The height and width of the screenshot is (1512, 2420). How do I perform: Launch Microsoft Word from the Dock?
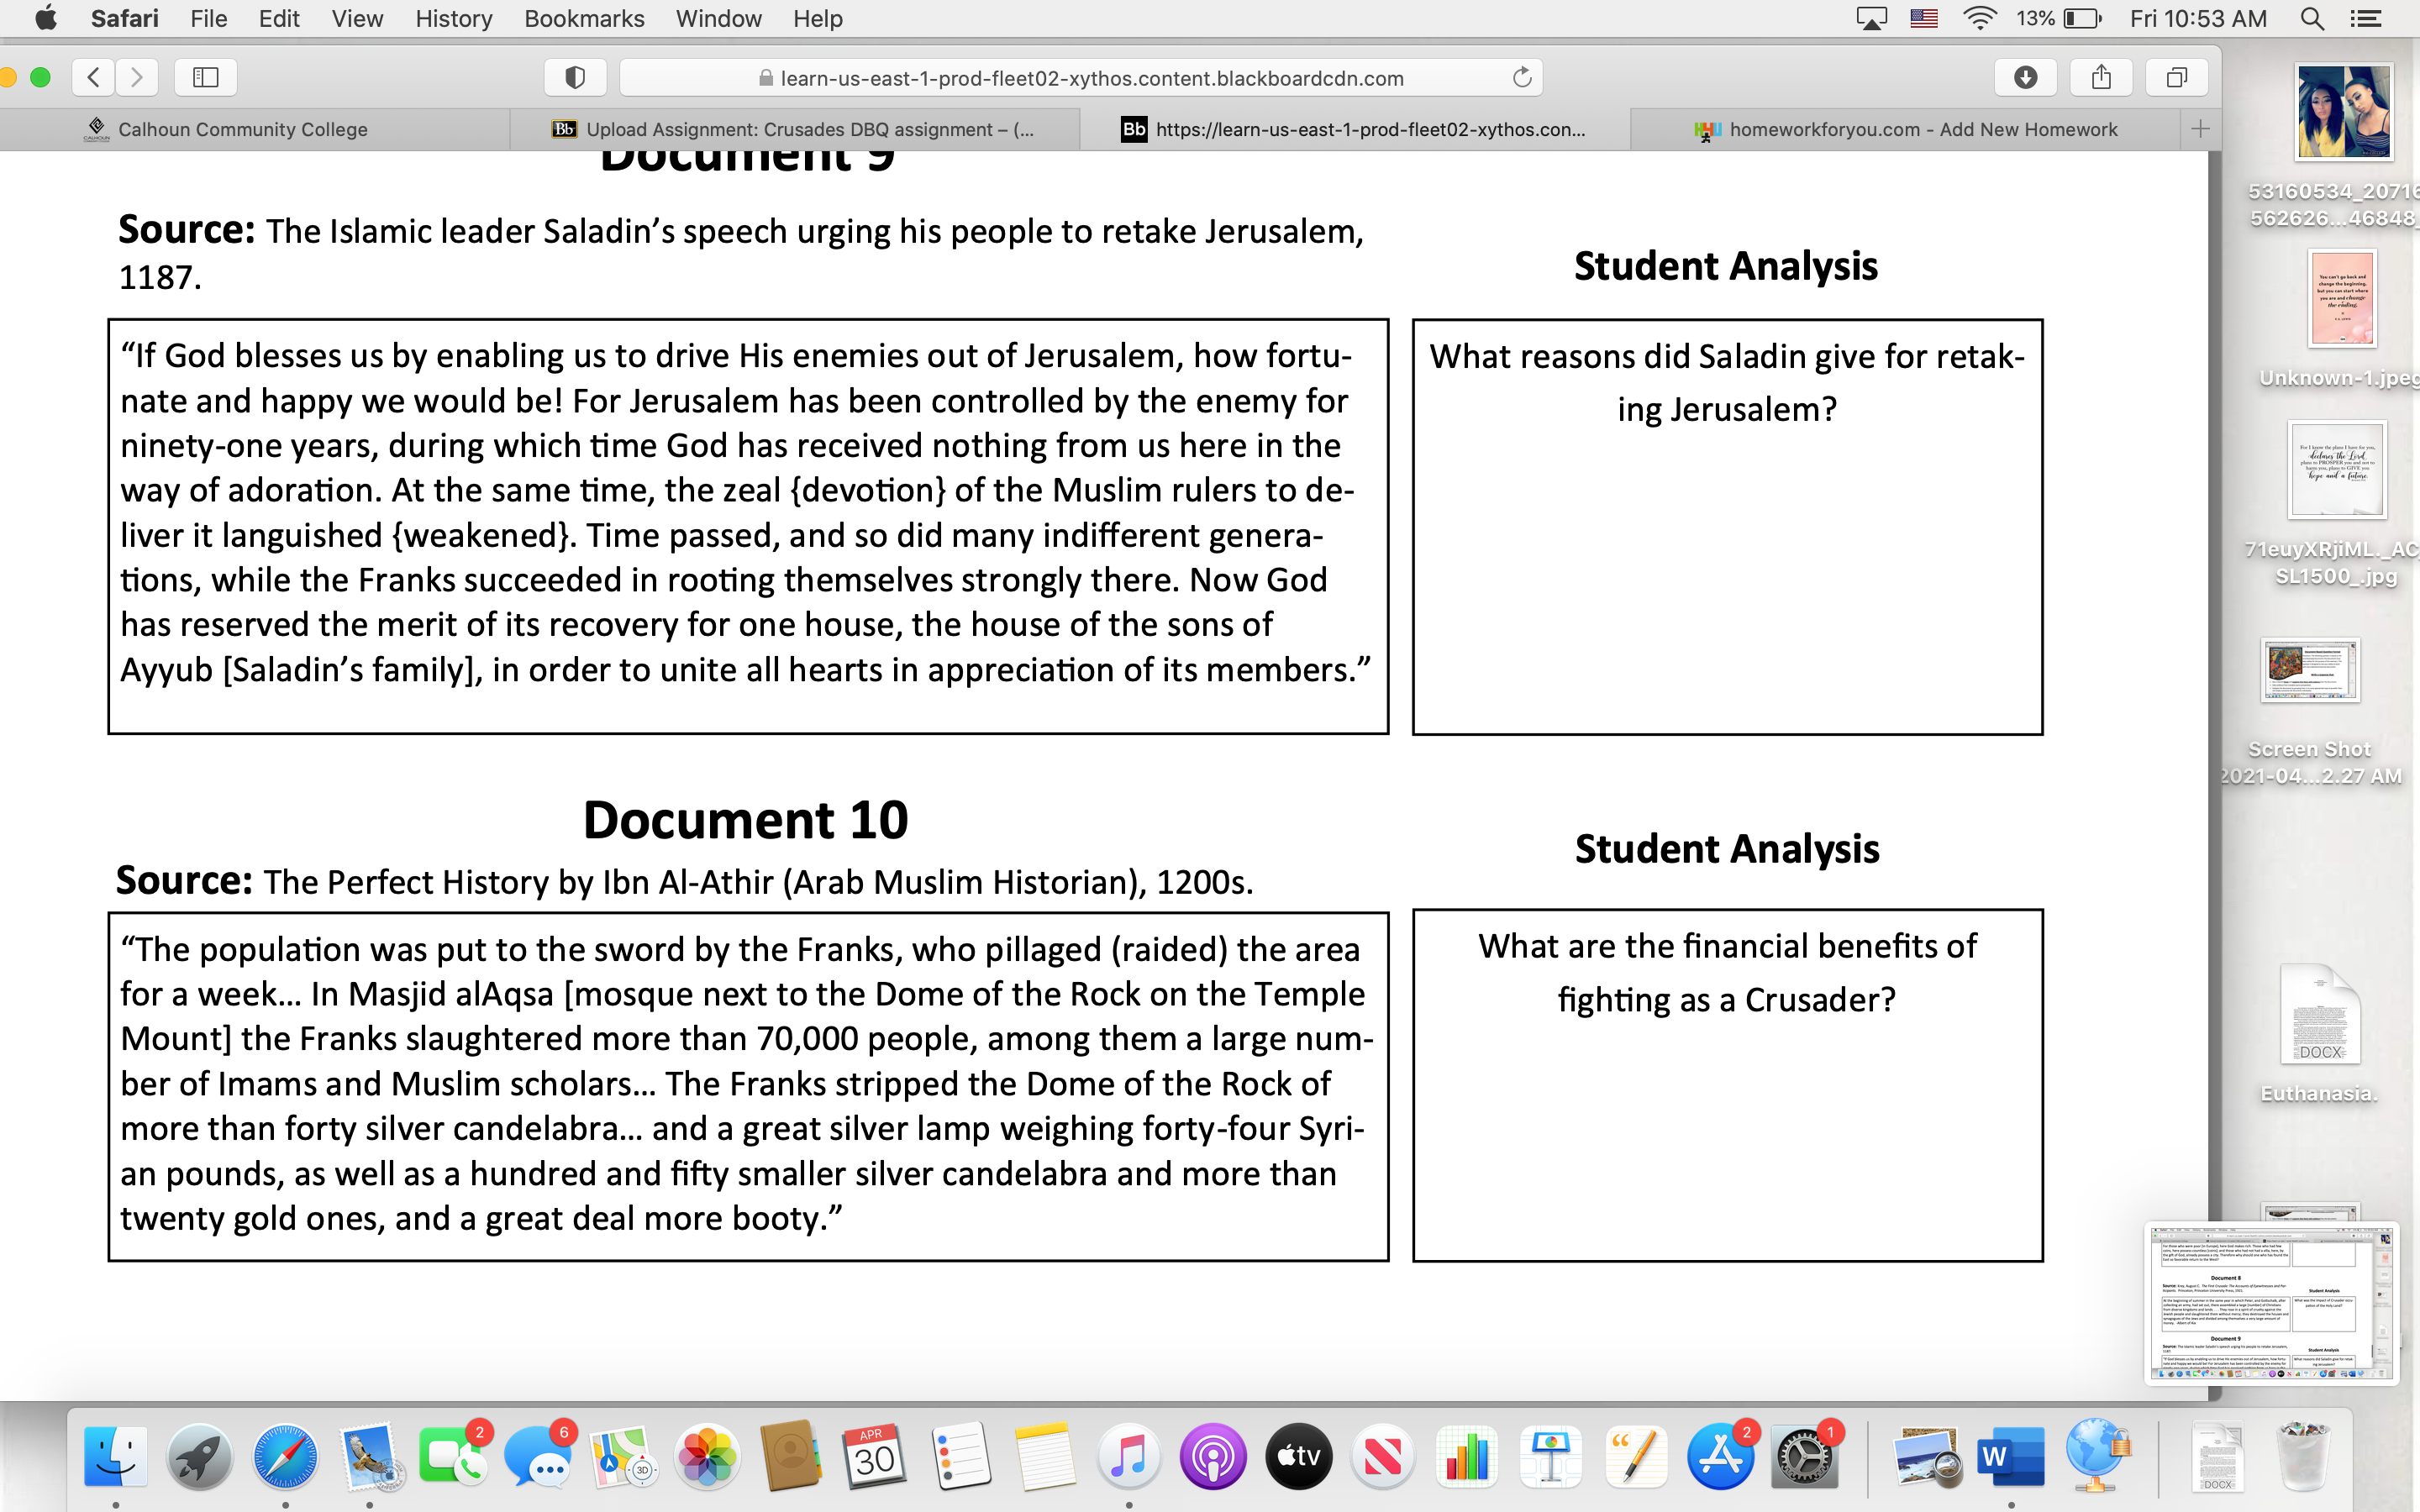point(2010,1456)
